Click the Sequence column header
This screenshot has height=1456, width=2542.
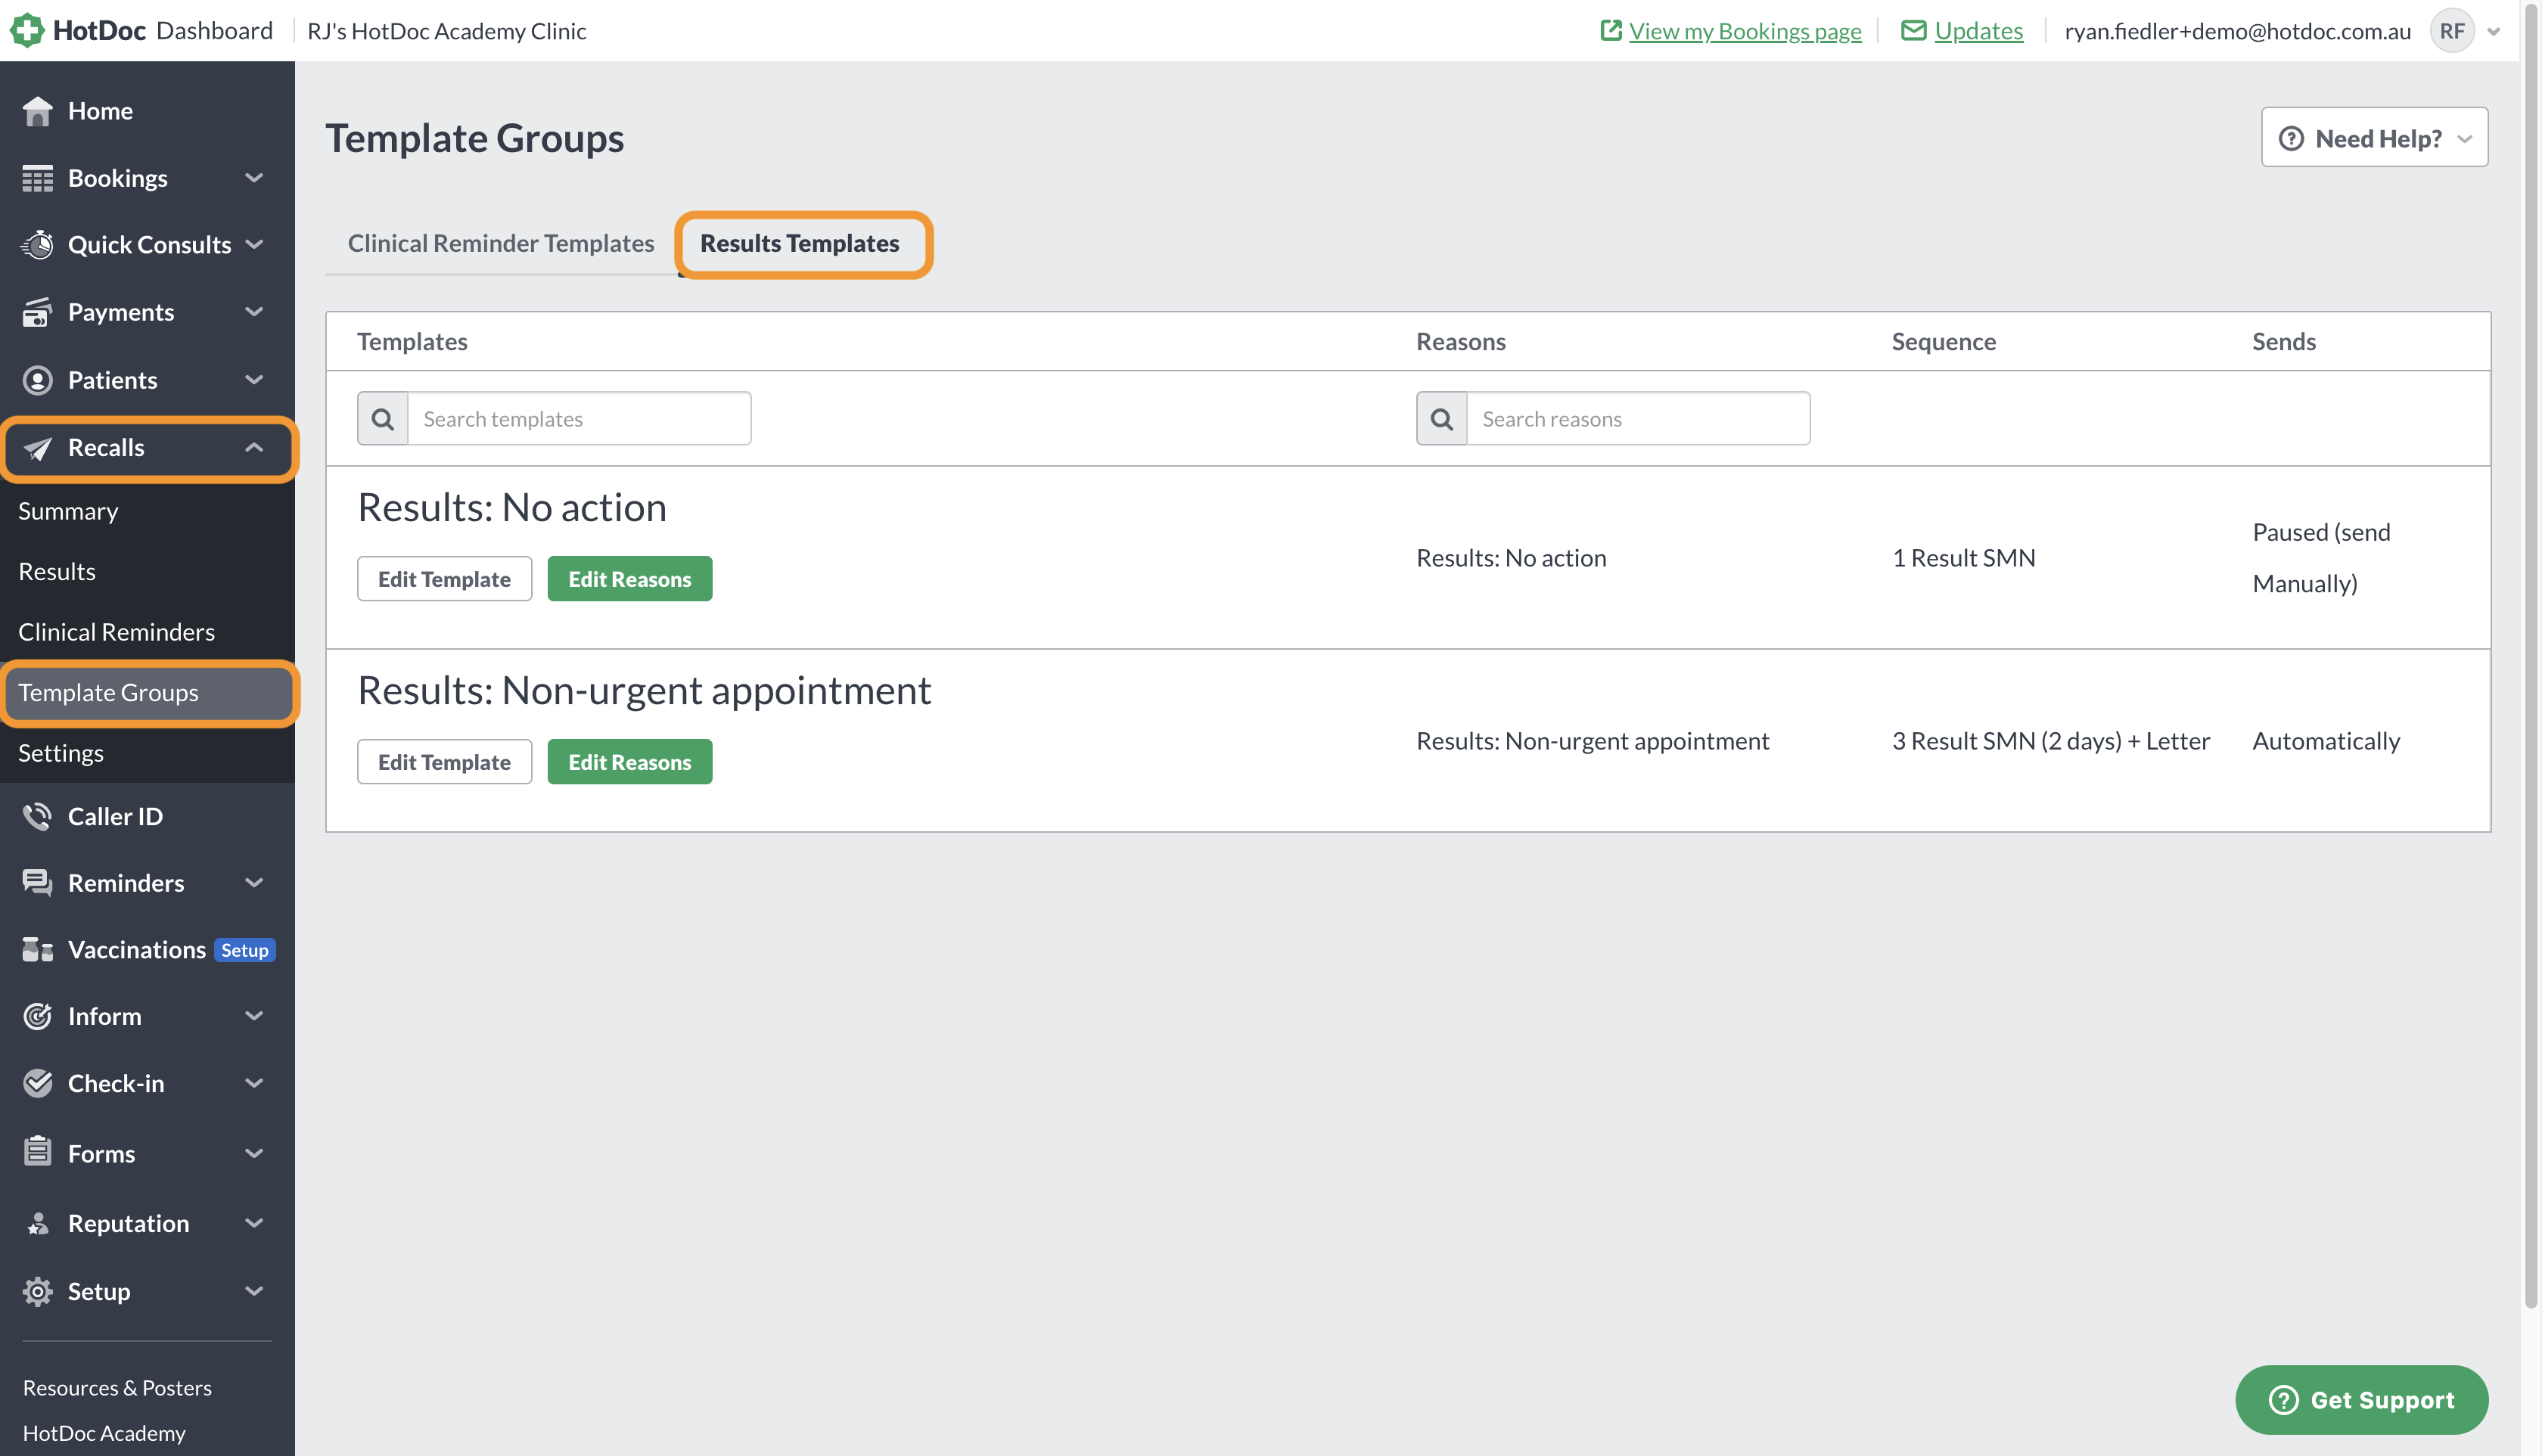[1943, 341]
